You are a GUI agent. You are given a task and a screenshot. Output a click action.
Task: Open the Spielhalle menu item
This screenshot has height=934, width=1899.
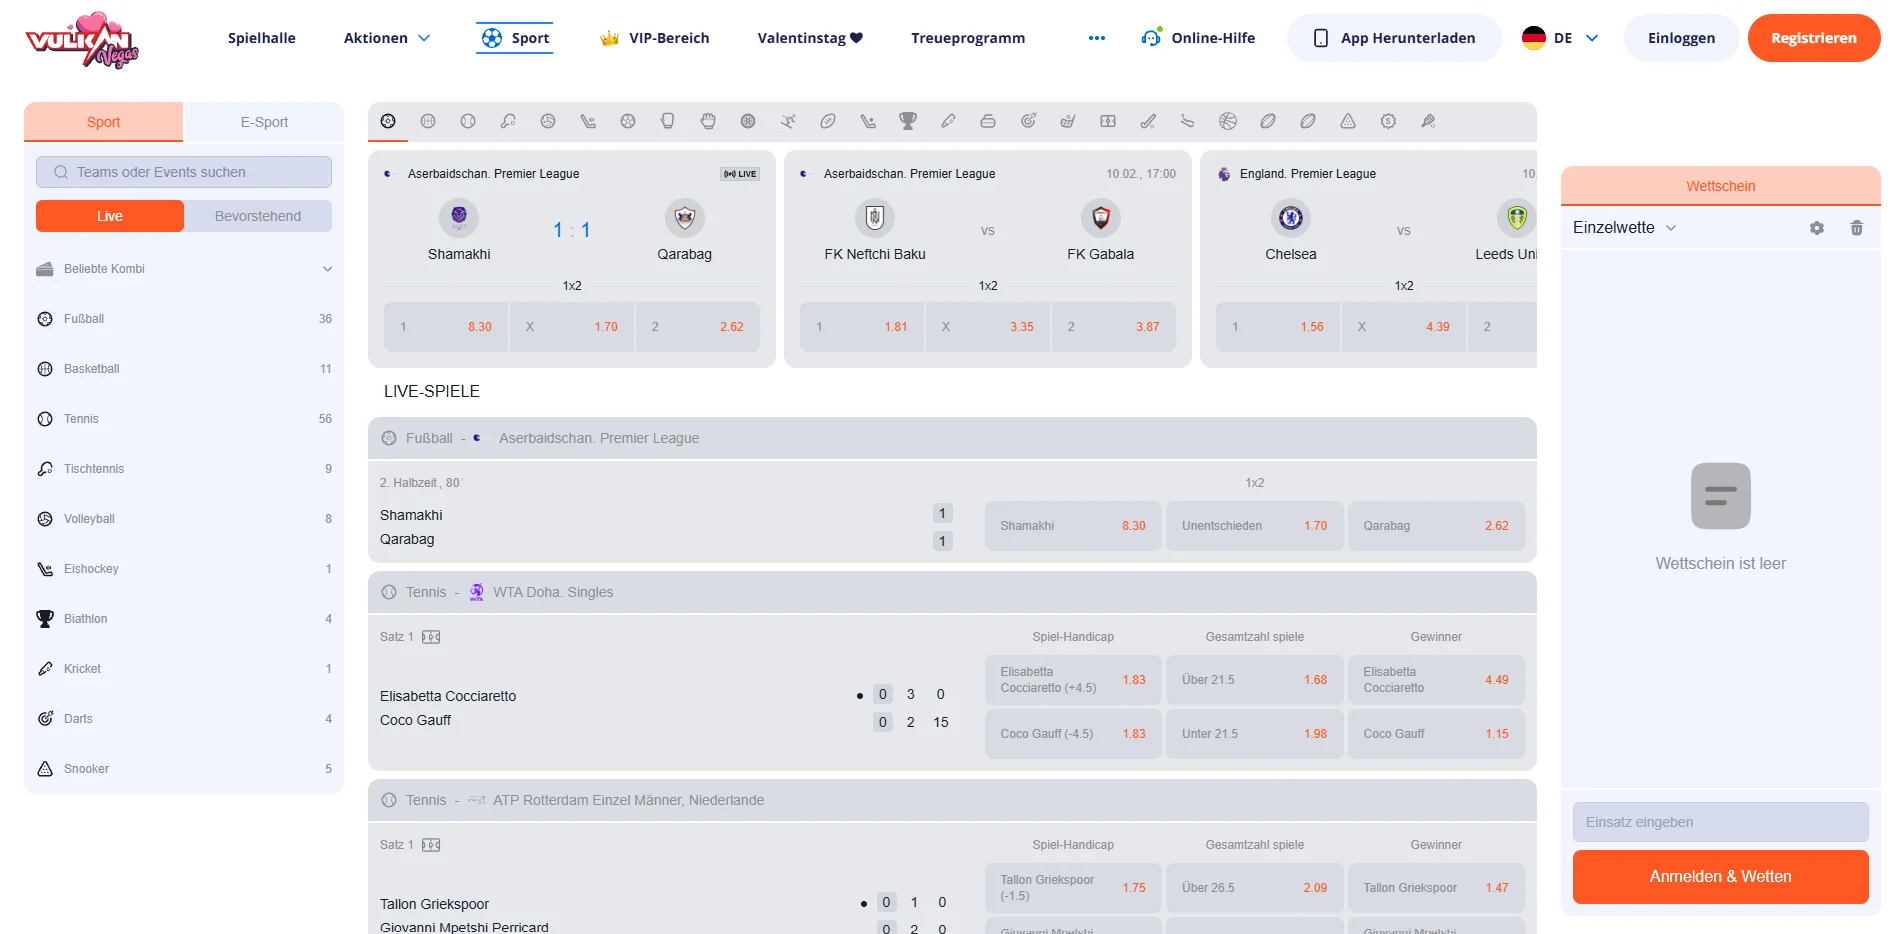click(x=261, y=38)
